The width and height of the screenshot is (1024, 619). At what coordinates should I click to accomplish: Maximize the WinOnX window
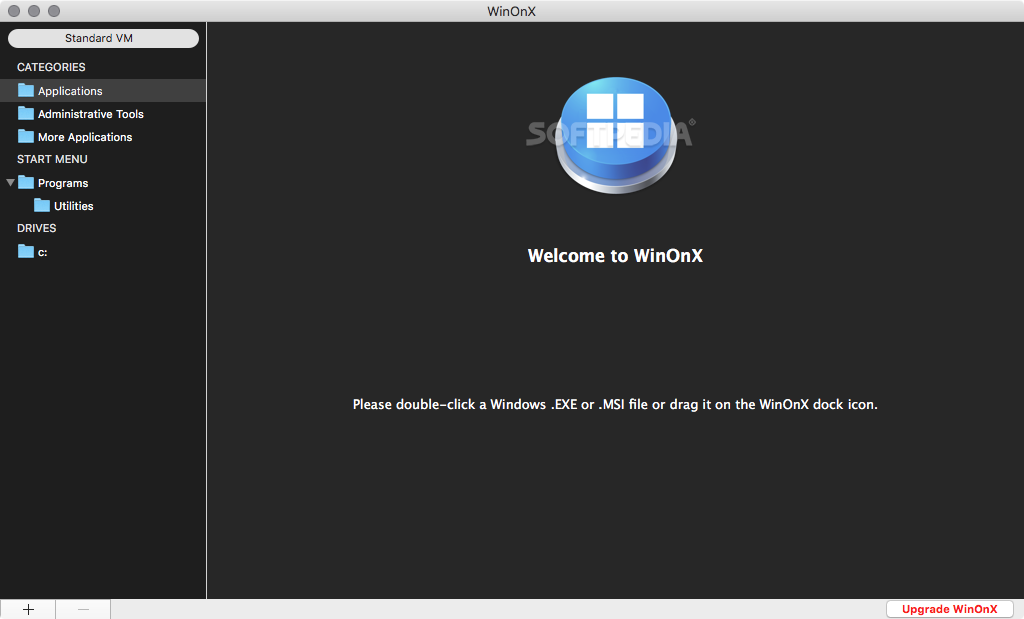click(54, 11)
